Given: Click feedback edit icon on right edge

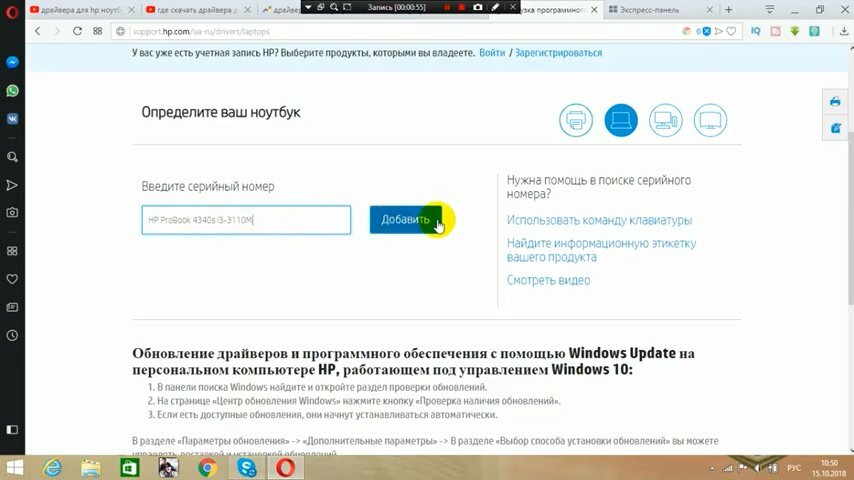Looking at the screenshot, I should tap(835, 128).
